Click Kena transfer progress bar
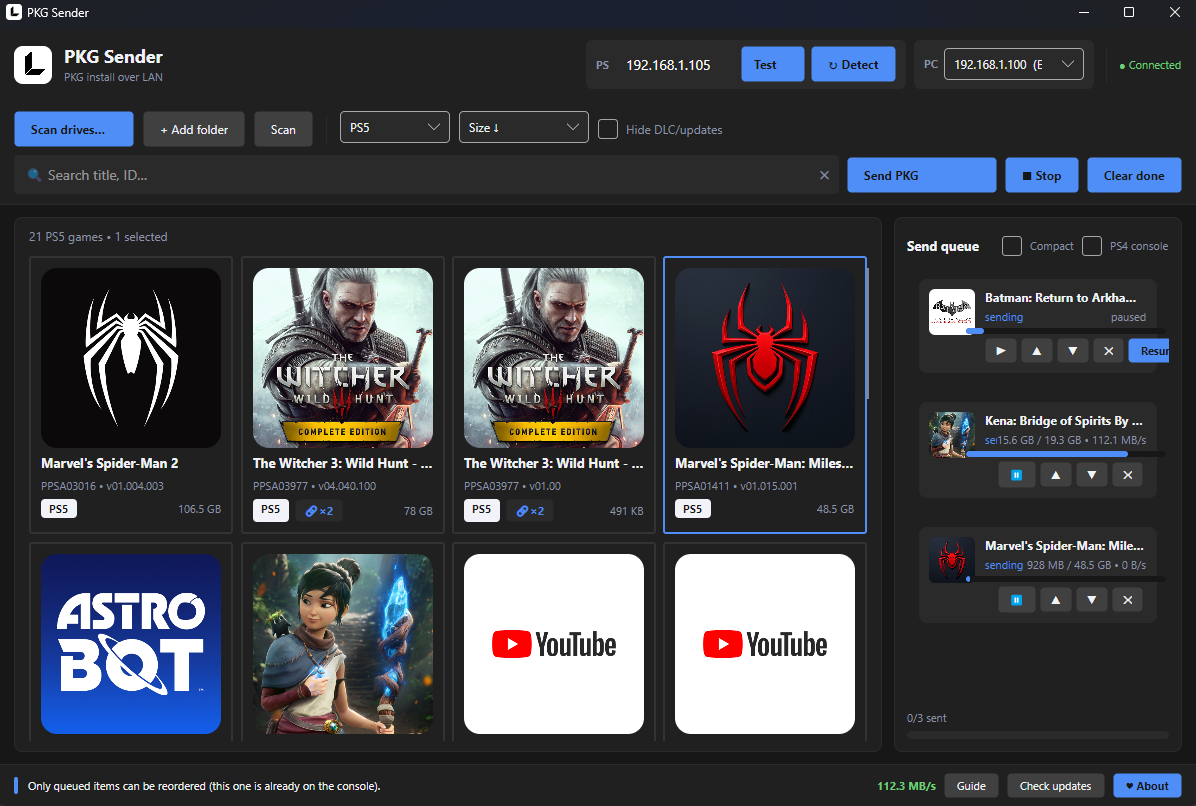 coord(1066,454)
